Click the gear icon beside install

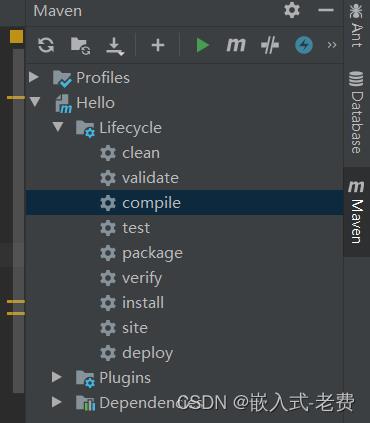[x=108, y=303]
